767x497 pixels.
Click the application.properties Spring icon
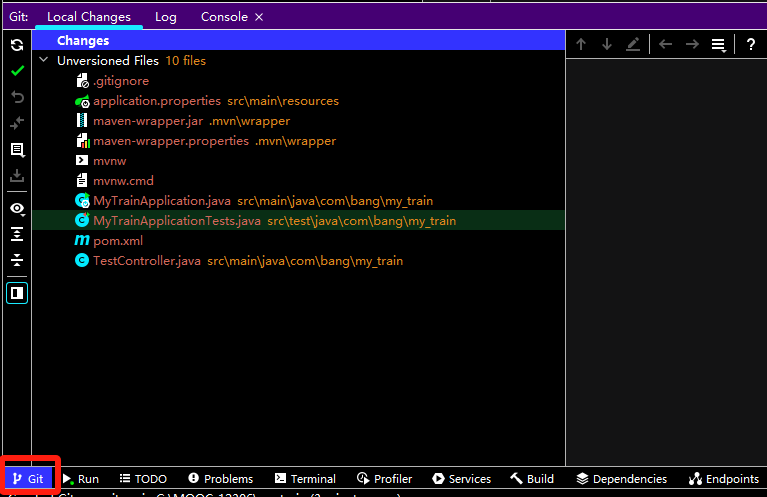[82, 101]
